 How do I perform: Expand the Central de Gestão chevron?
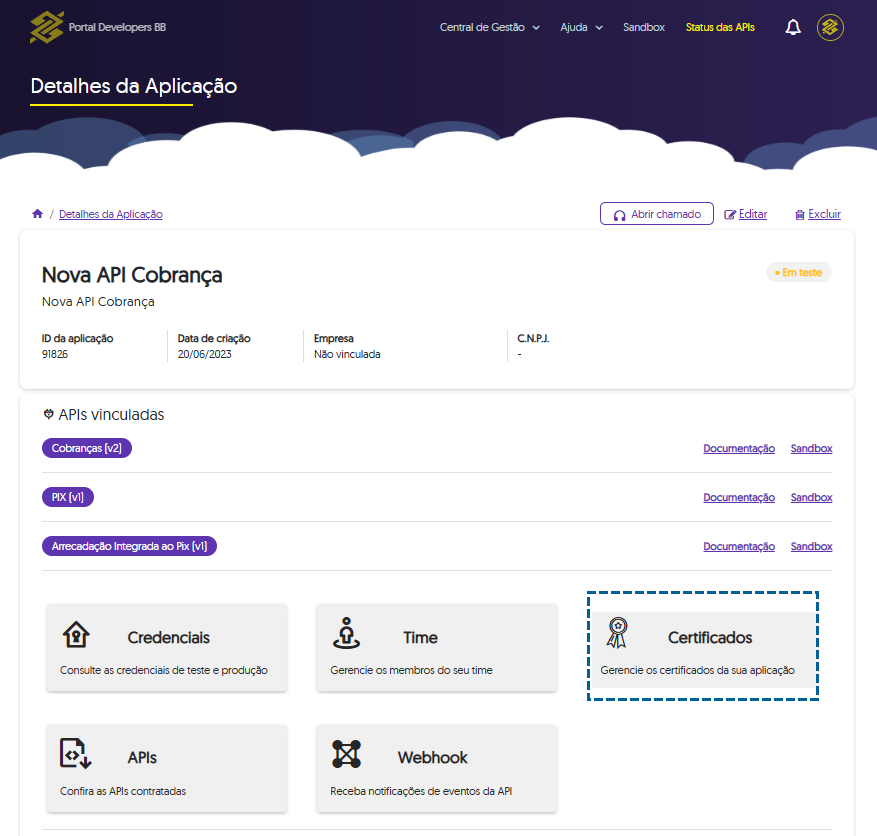coord(536,28)
